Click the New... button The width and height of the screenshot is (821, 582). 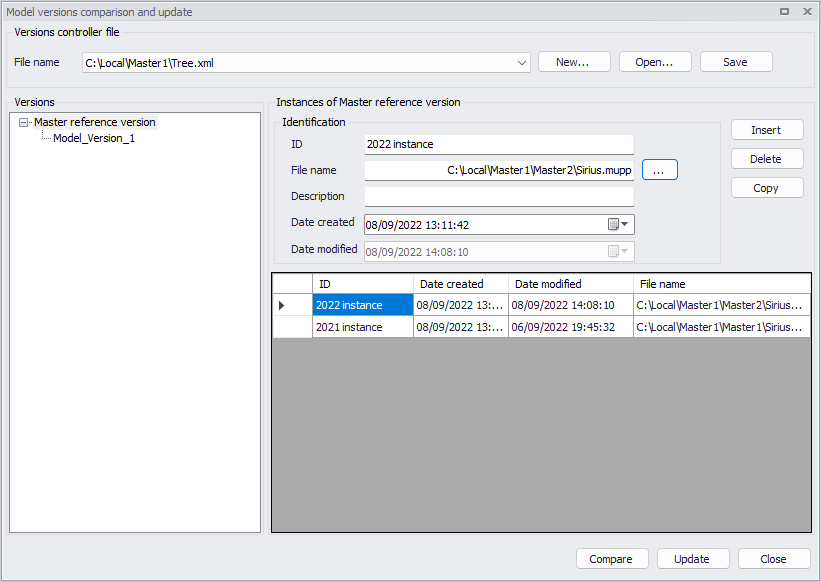point(574,62)
